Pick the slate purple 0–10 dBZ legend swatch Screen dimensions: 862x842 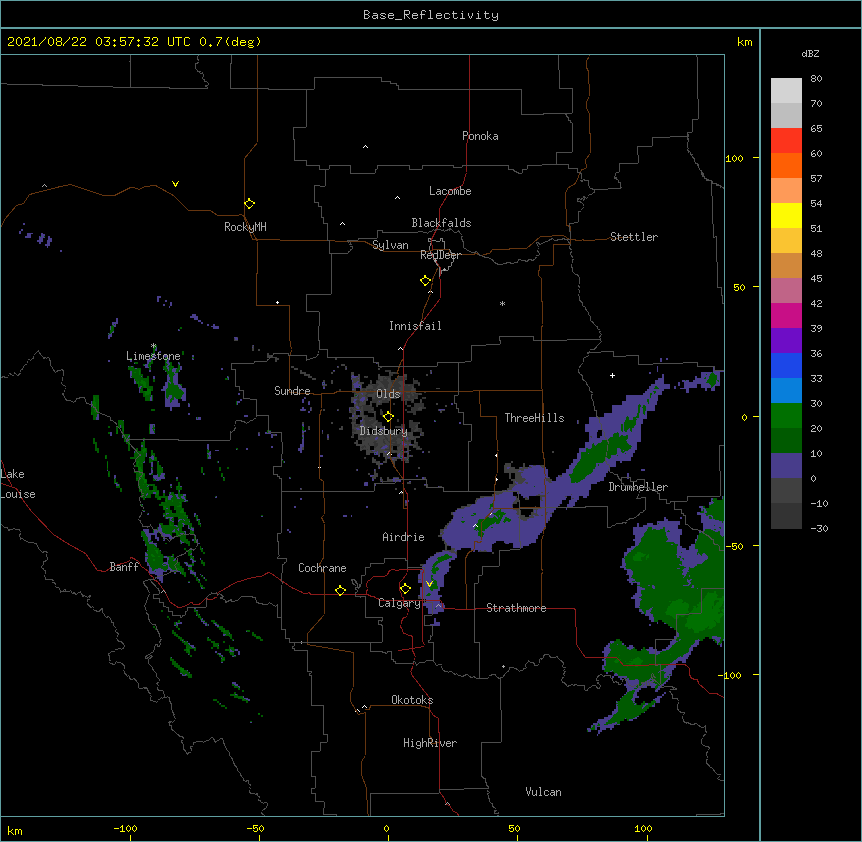(x=786, y=466)
